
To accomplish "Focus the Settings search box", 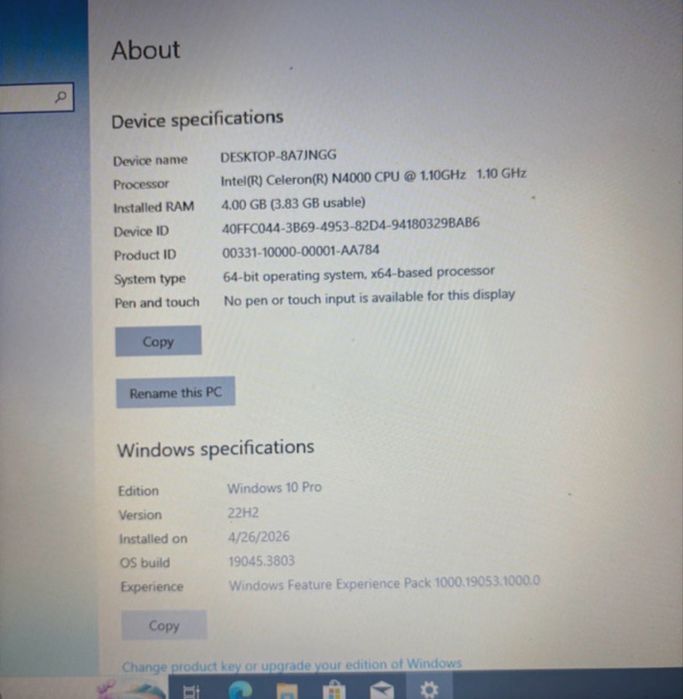I will coord(36,97).
